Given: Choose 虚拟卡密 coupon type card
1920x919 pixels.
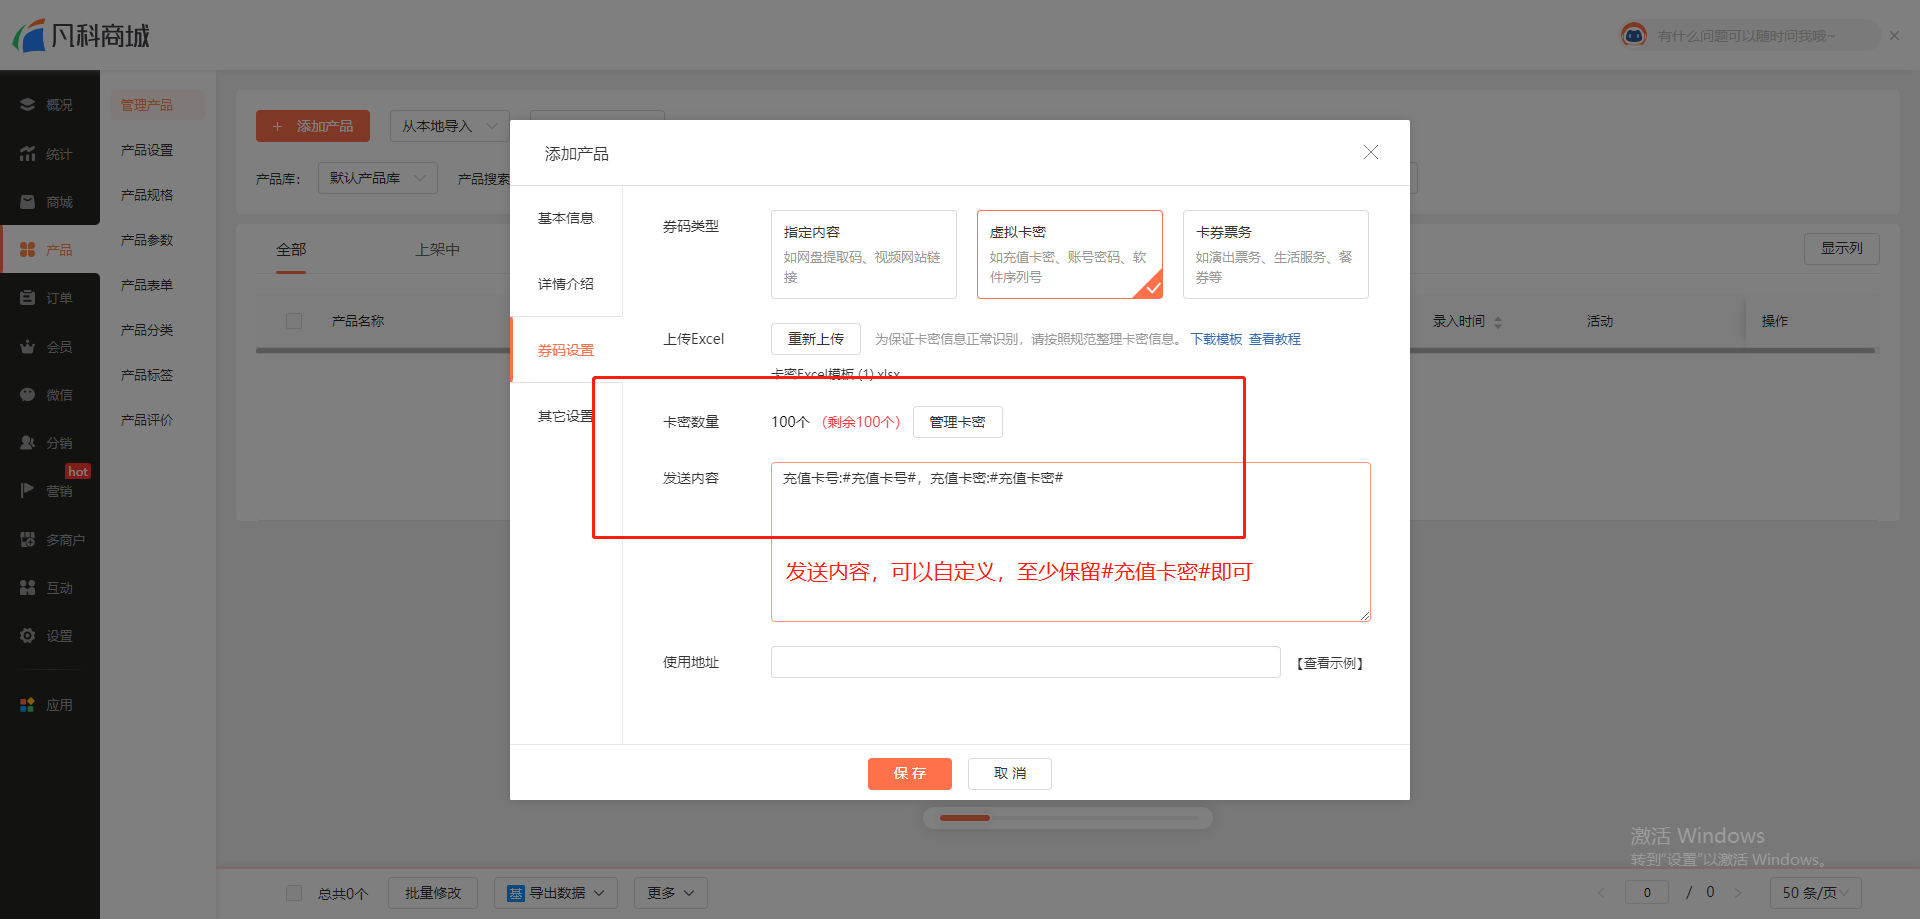Looking at the screenshot, I should coord(1070,254).
